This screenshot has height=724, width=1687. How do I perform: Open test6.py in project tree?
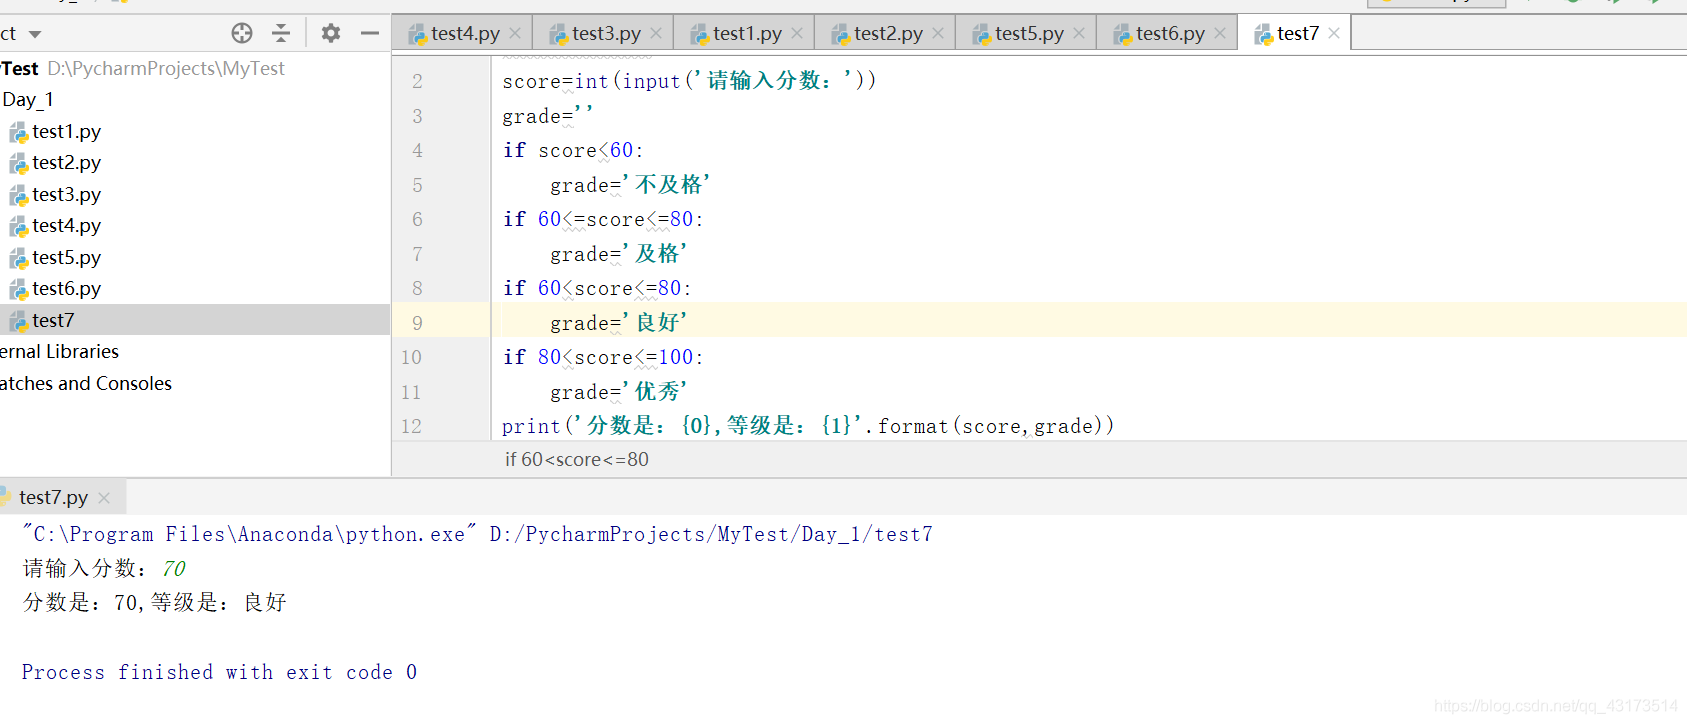tap(66, 288)
